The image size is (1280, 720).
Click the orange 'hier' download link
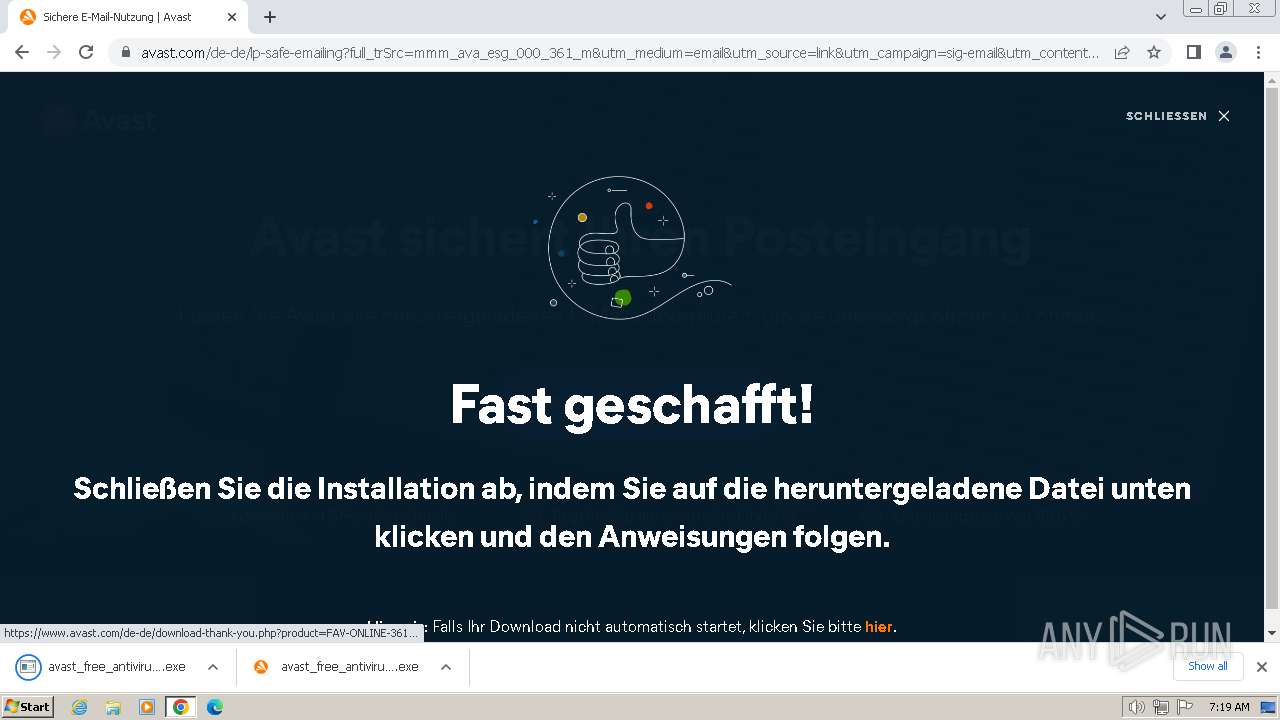point(878,627)
